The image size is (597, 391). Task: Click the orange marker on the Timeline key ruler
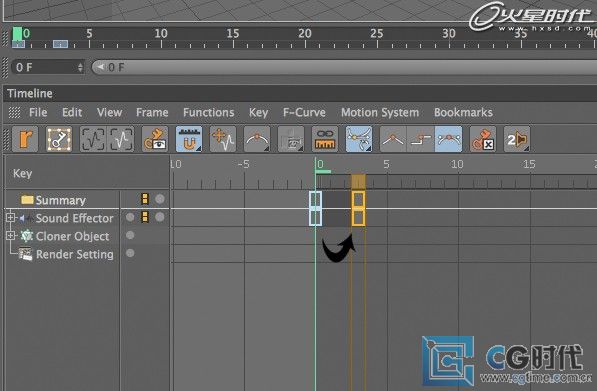pyautogui.click(x=358, y=182)
